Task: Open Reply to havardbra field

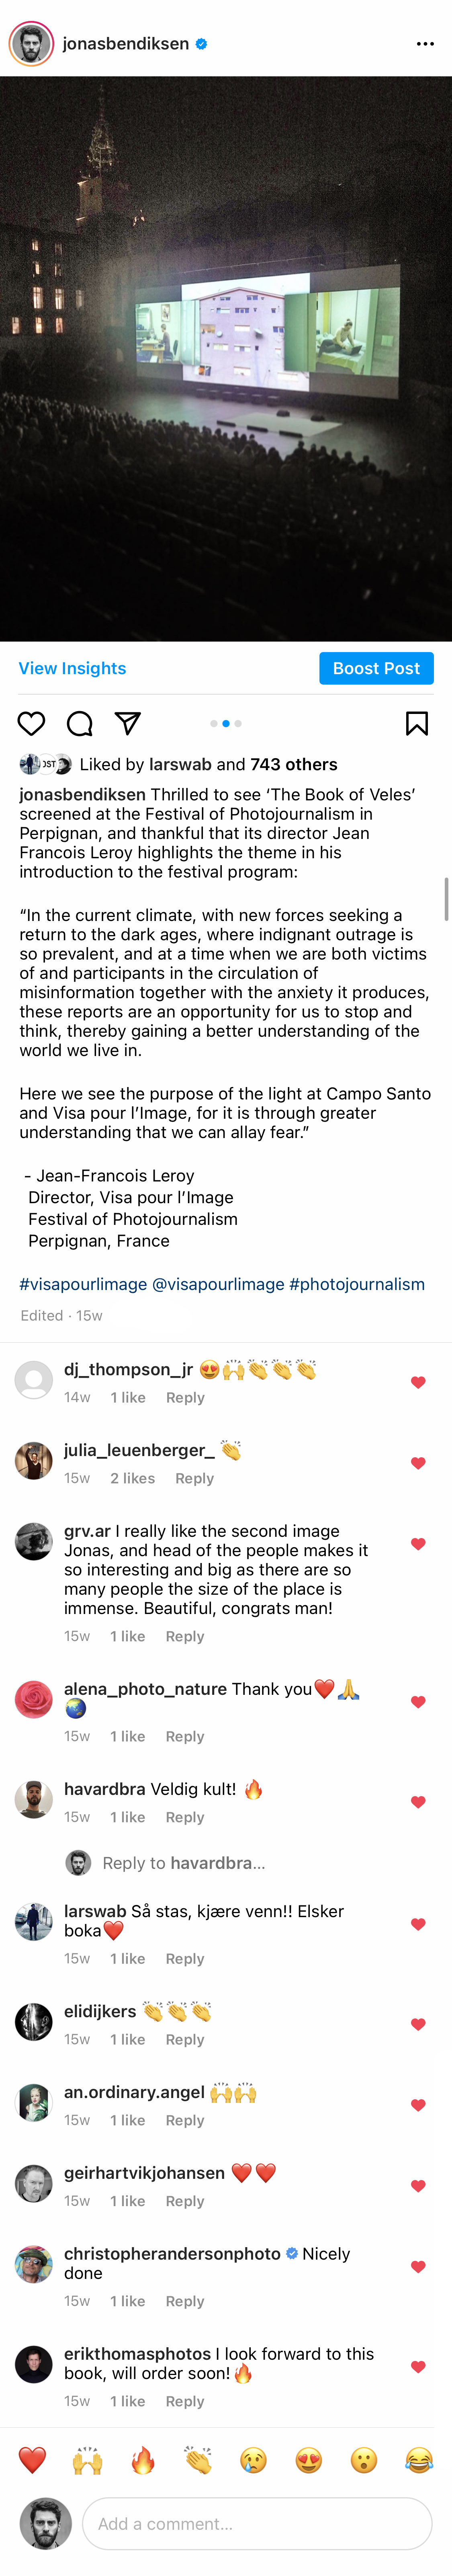Action: 184,1863
